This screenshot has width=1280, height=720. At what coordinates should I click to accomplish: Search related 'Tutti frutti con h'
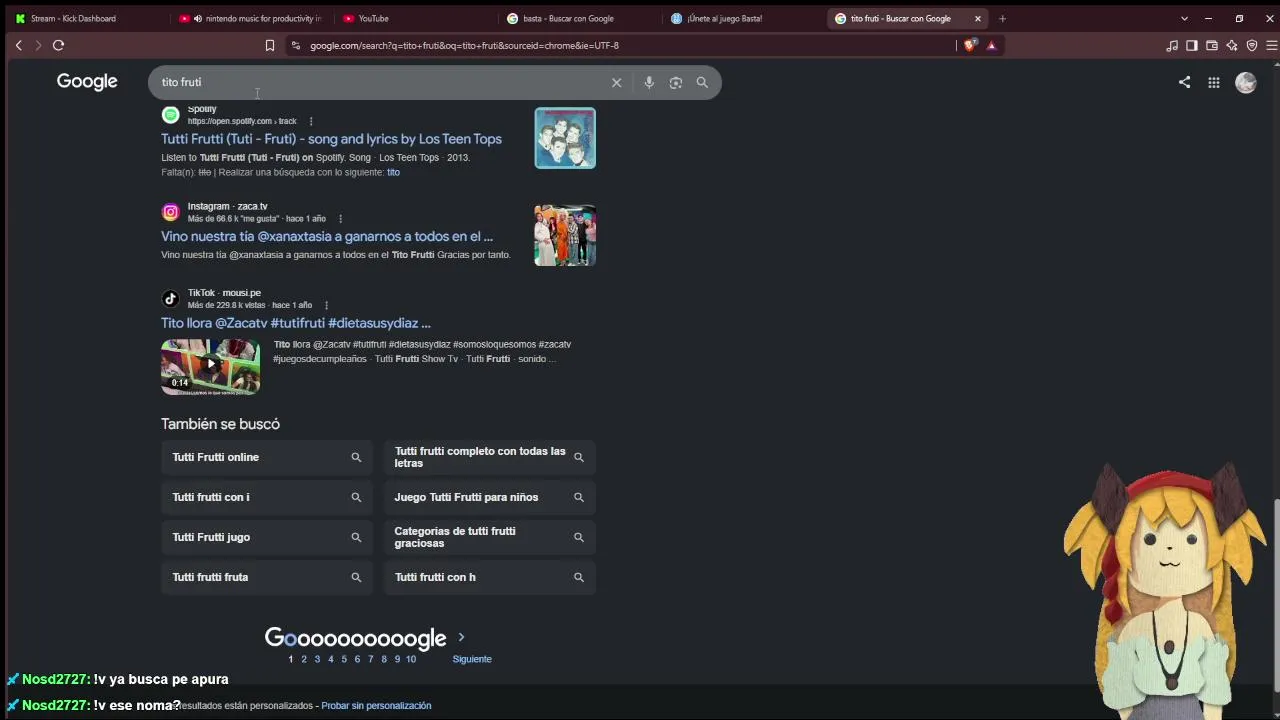(x=490, y=577)
